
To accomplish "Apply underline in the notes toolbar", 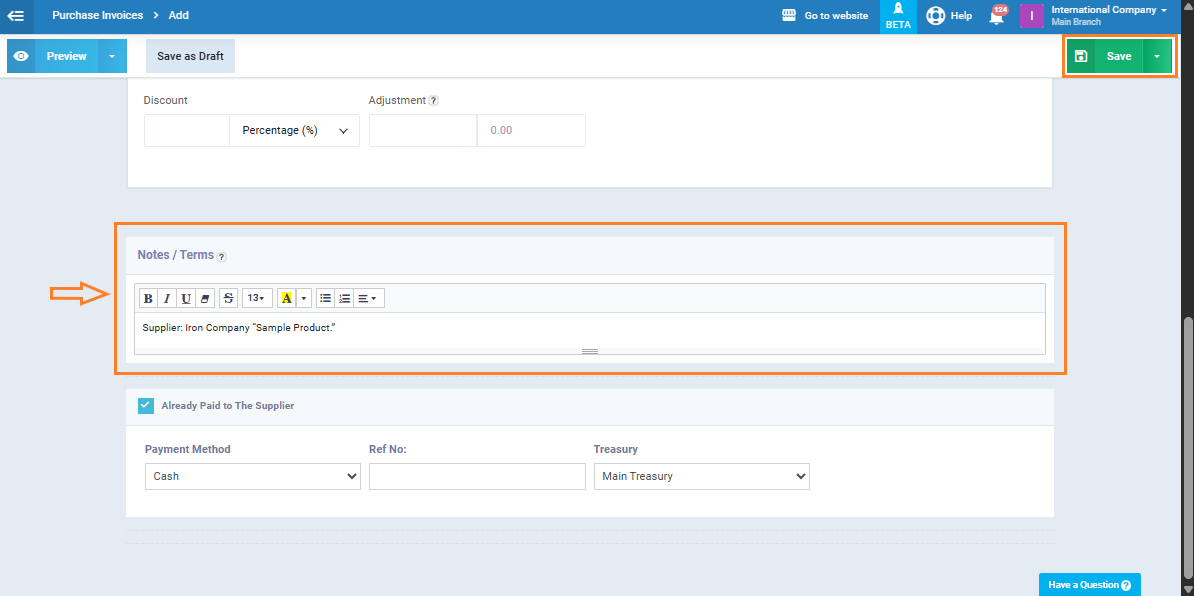I will coord(186,298).
